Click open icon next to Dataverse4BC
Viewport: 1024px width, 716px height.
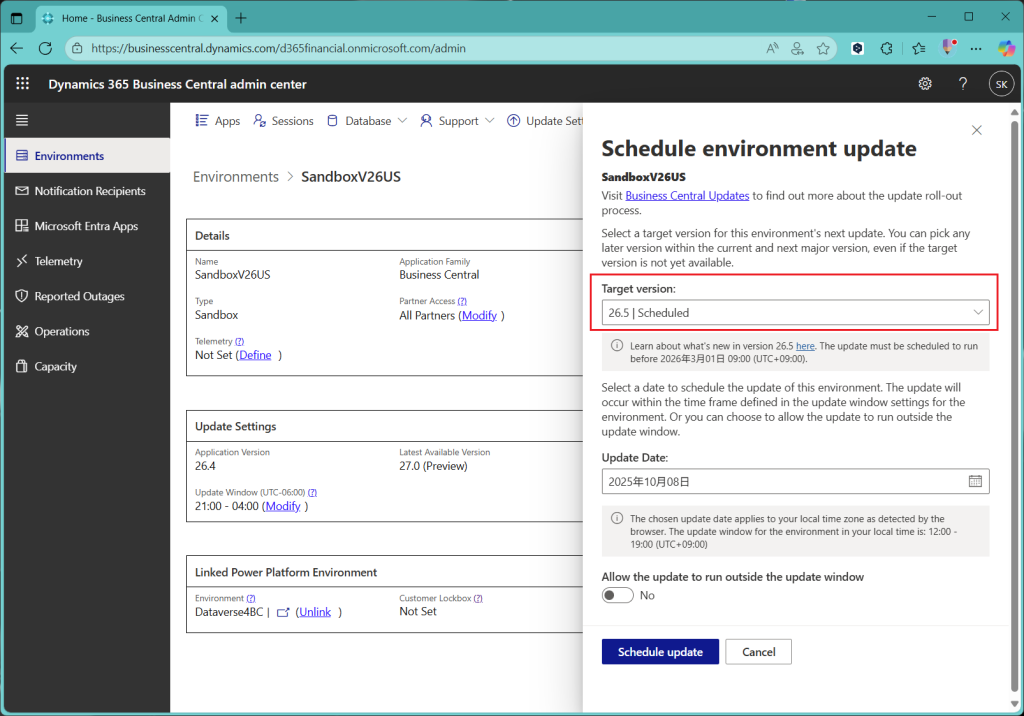click(x=283, y=612)
